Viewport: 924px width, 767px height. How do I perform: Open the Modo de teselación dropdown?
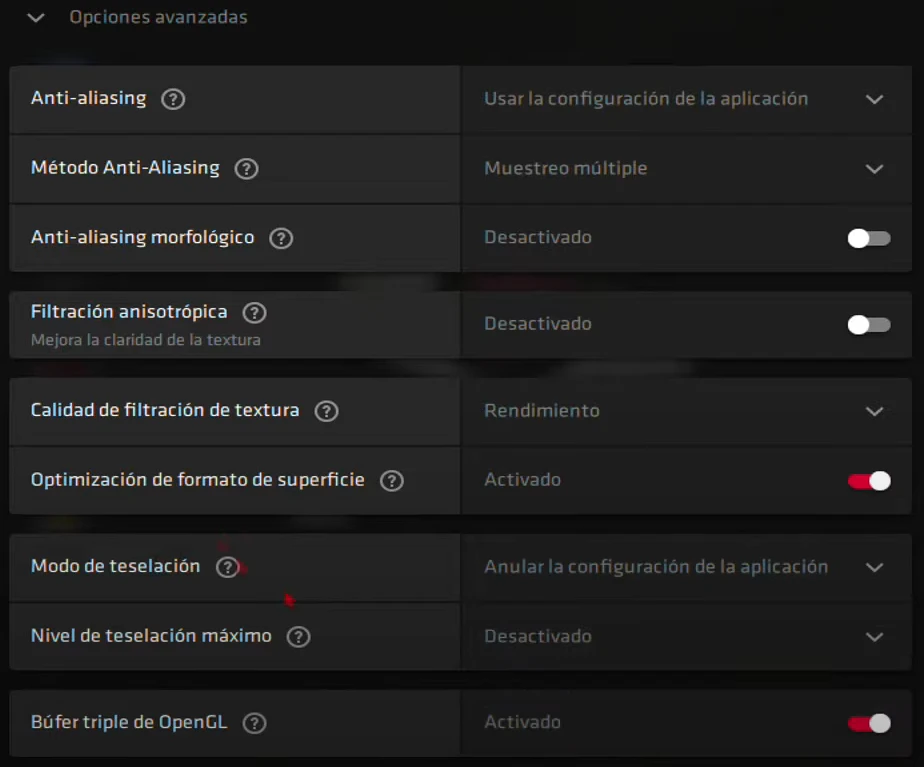tap(691, 567)
